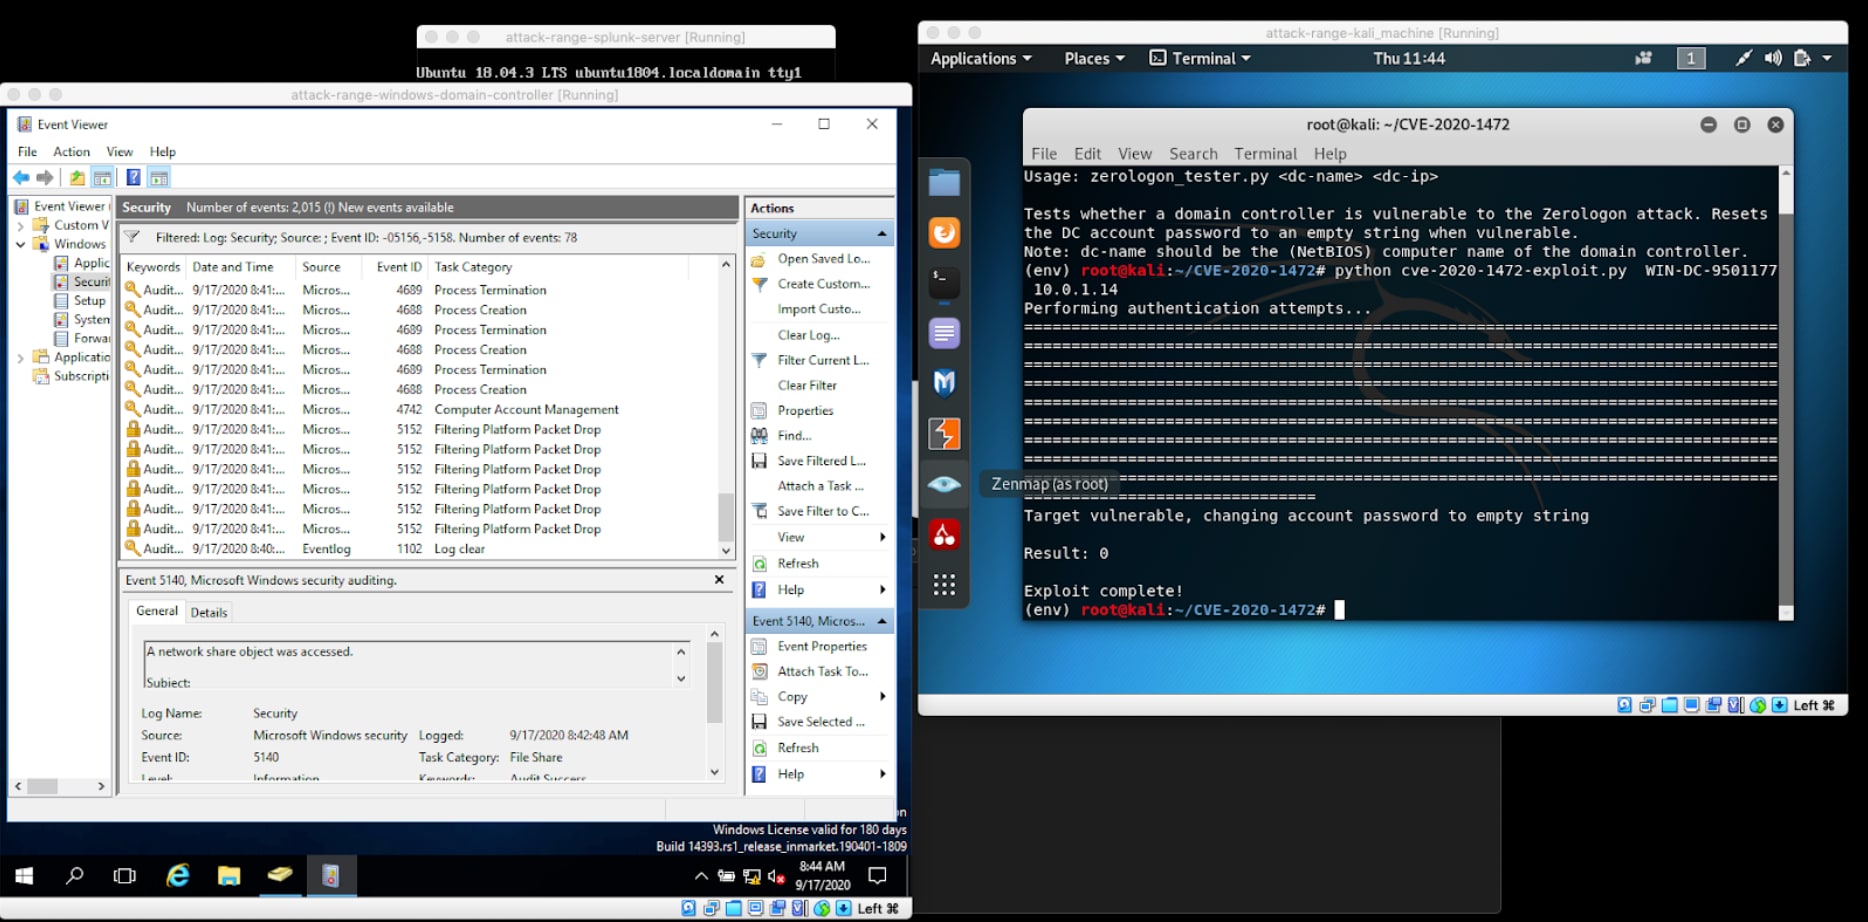The width and height of the screenshot is (1868, 922).
Task: Select the General tab of event
Action: 157,611
